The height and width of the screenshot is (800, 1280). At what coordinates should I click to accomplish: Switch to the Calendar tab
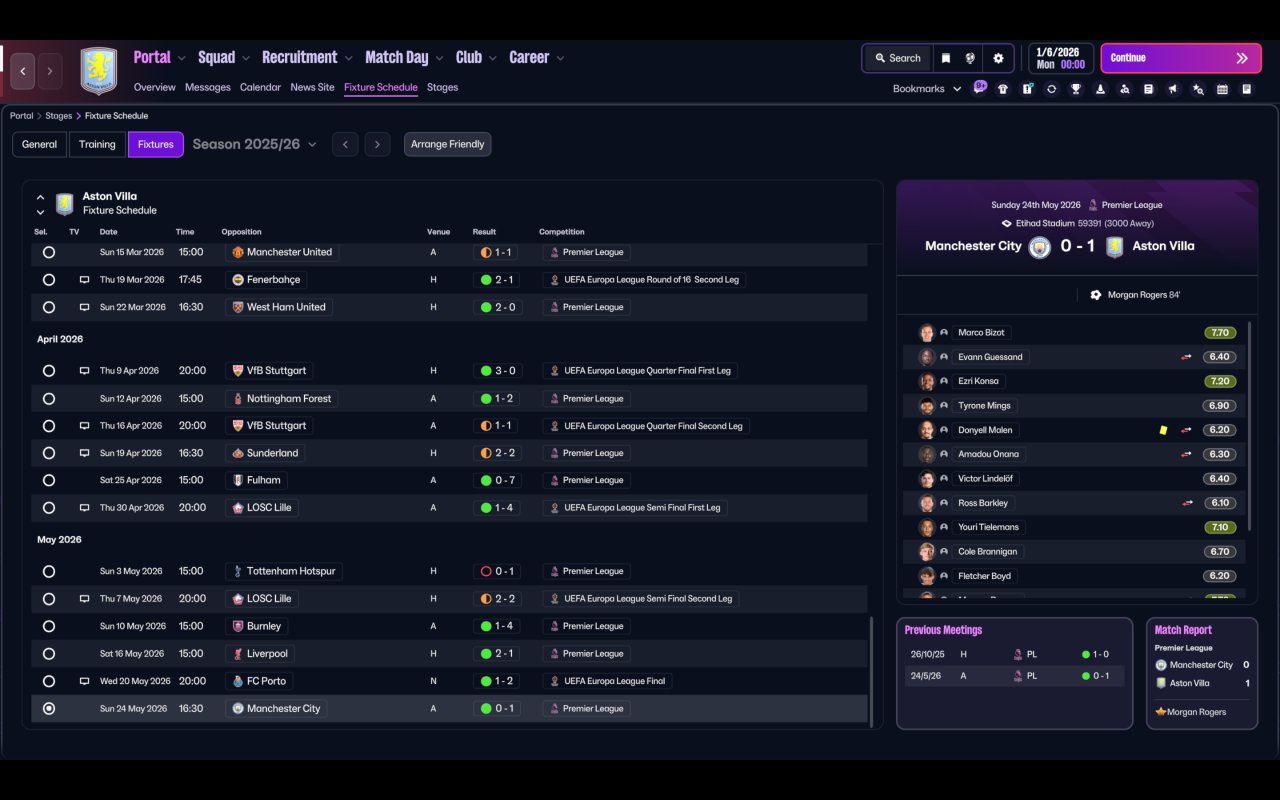click(260, 87)
